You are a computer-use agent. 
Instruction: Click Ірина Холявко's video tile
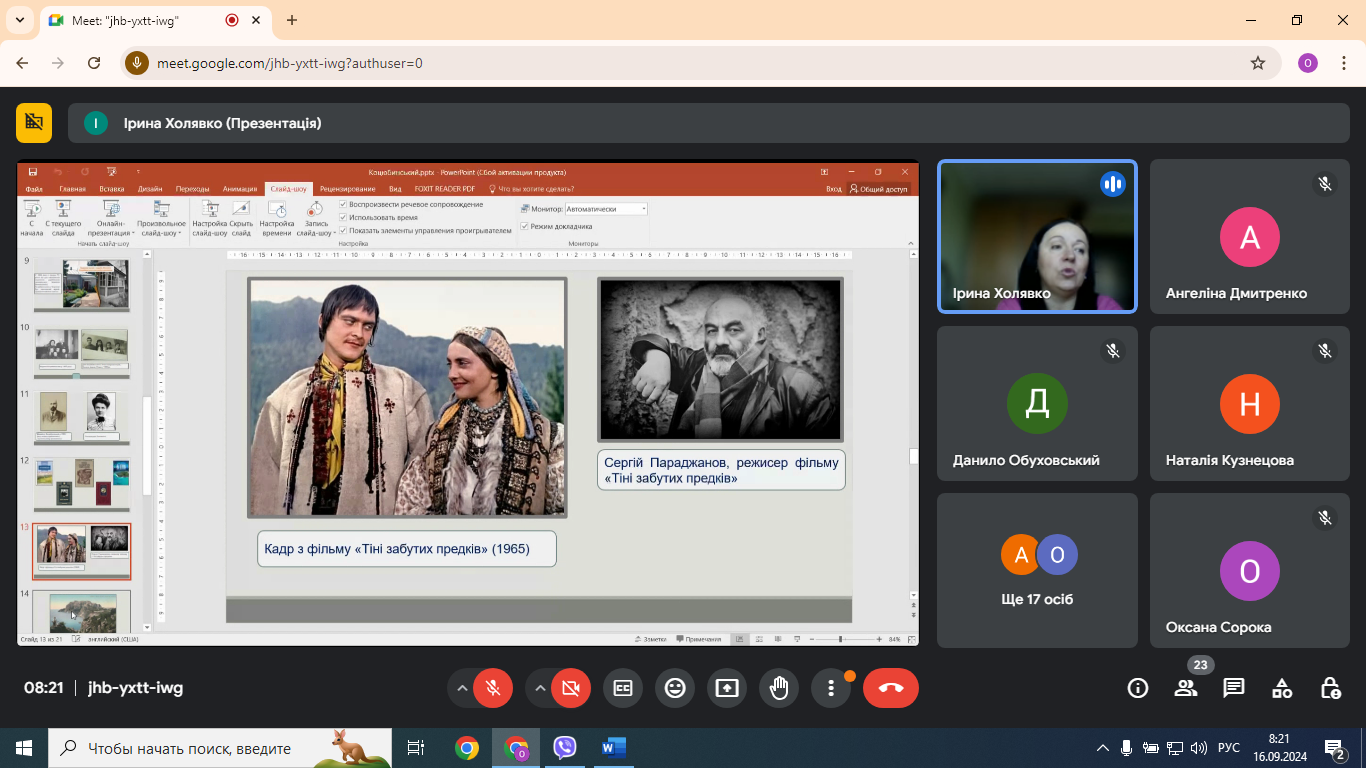1037,236
